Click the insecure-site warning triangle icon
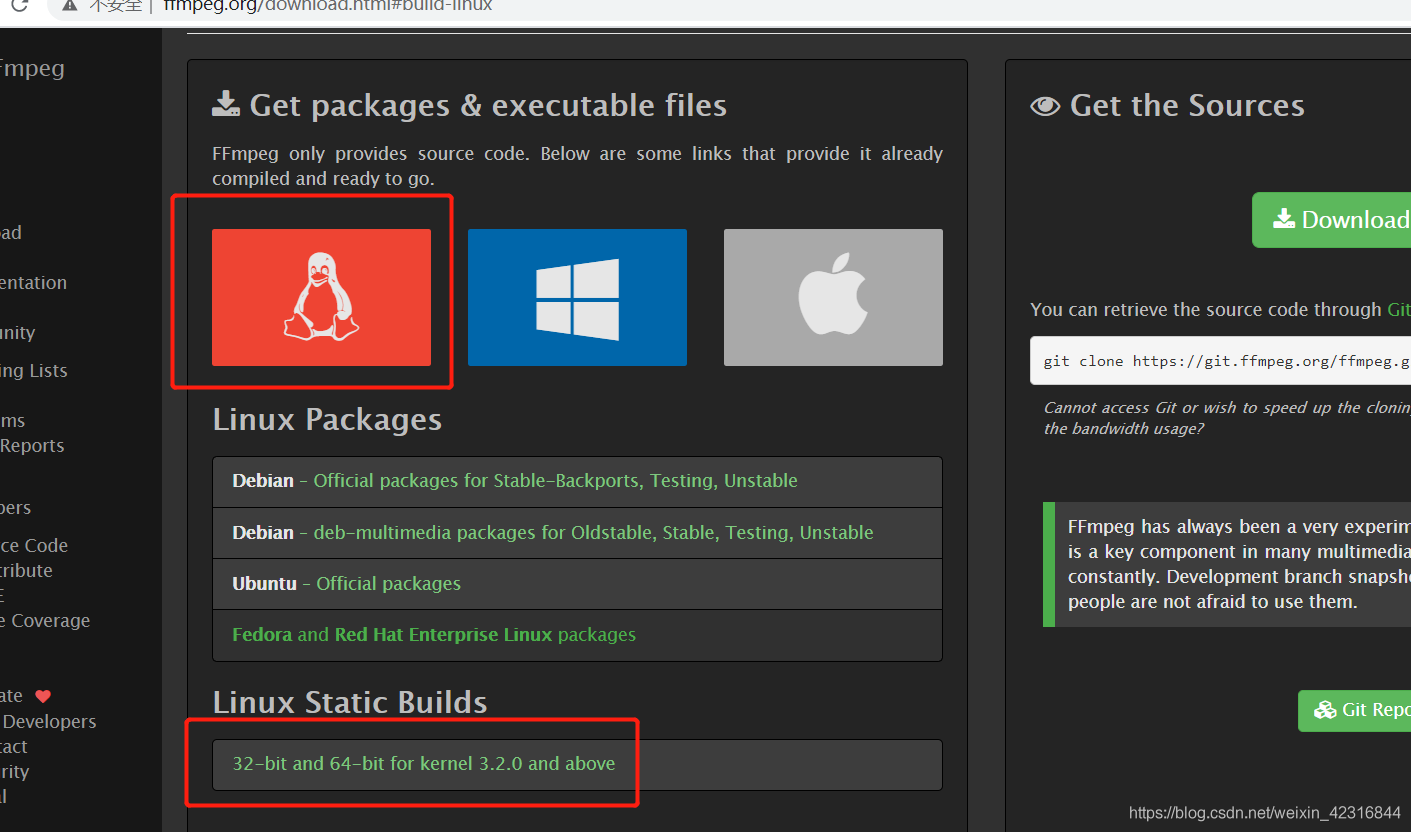The image size is (1411, 832). coord(69,5)
